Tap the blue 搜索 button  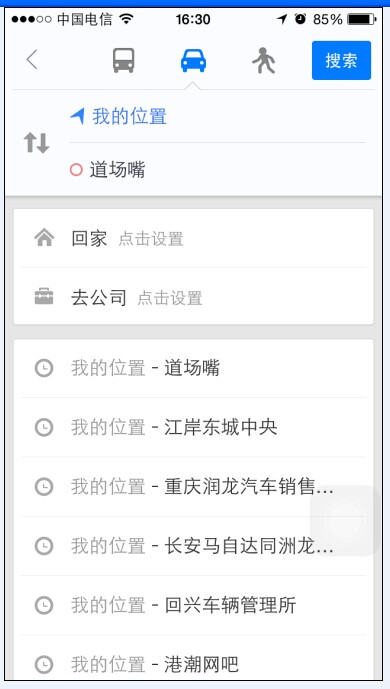[x=341, y=60]
